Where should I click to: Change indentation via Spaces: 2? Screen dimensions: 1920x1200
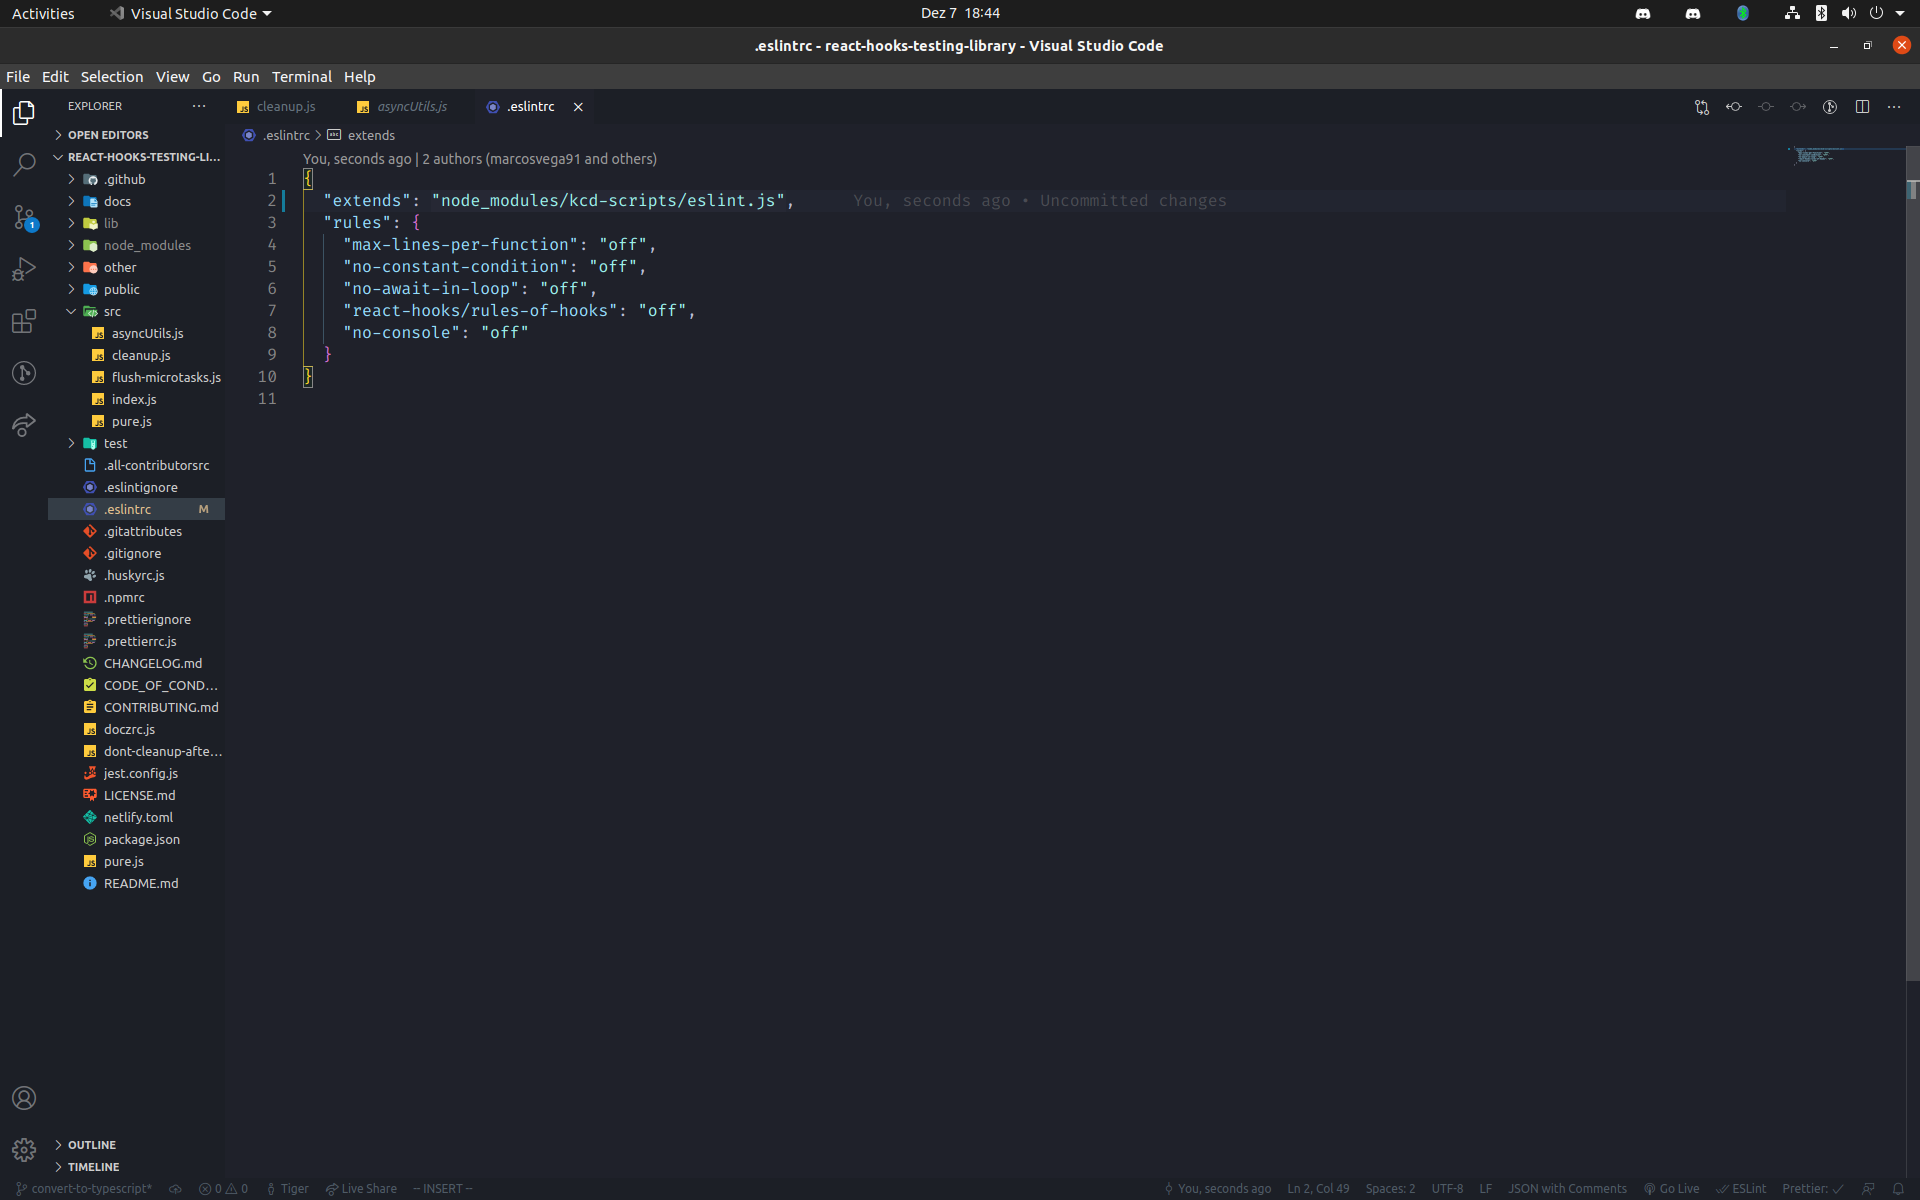click(1390, 1189)
